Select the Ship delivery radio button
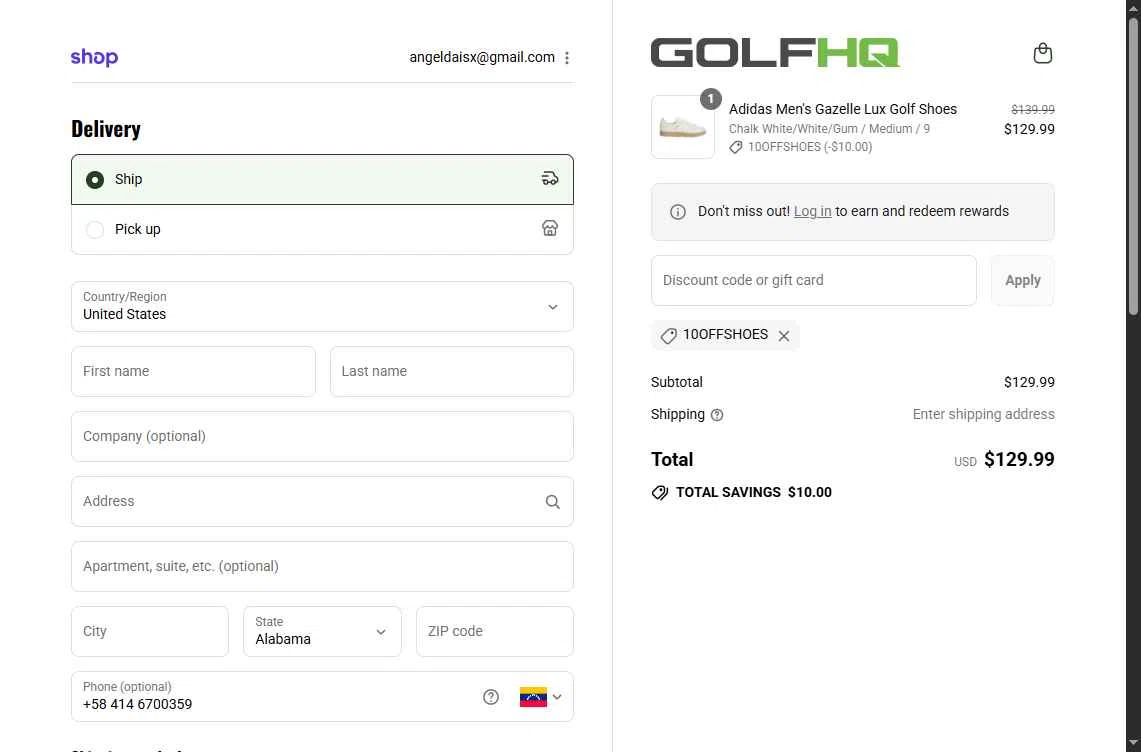Image resolution: width=1141 pixels, height=752 pixels. click(x=95, y=180)
